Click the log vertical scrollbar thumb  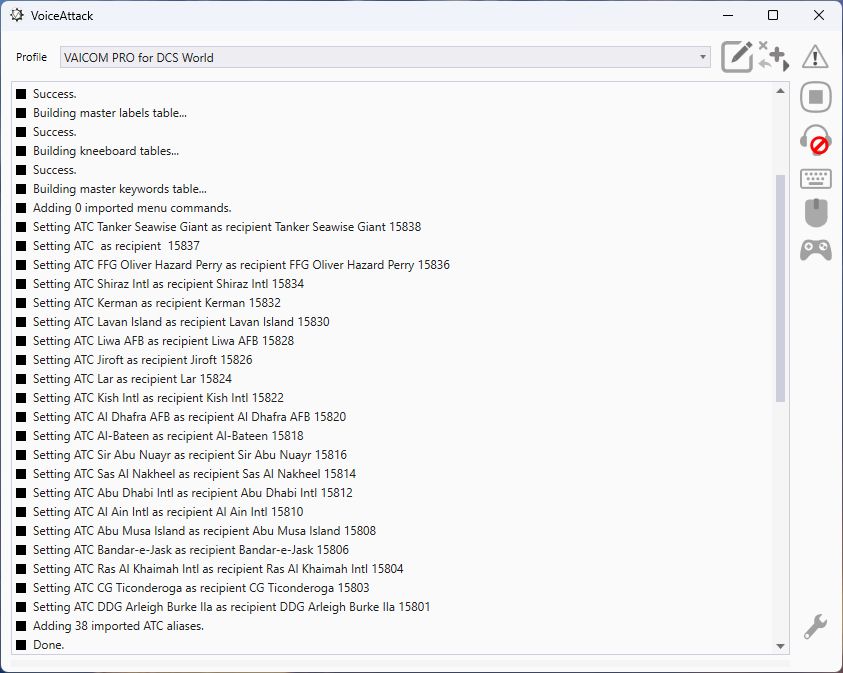[x=780, y=288]
